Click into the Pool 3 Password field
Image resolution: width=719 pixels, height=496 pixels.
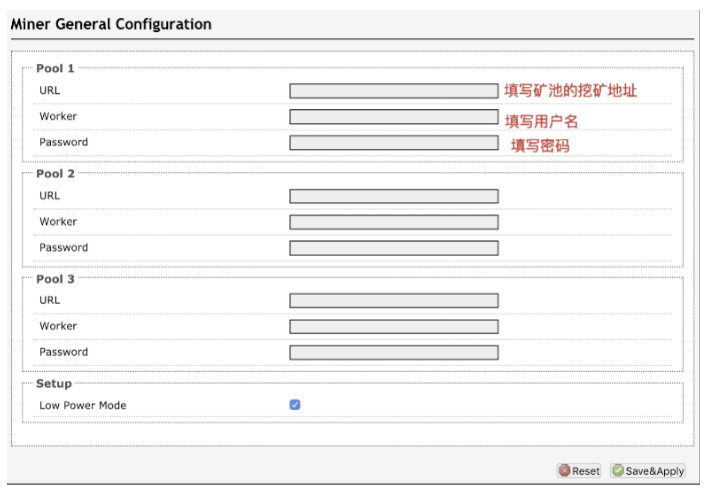coord(394,353)
